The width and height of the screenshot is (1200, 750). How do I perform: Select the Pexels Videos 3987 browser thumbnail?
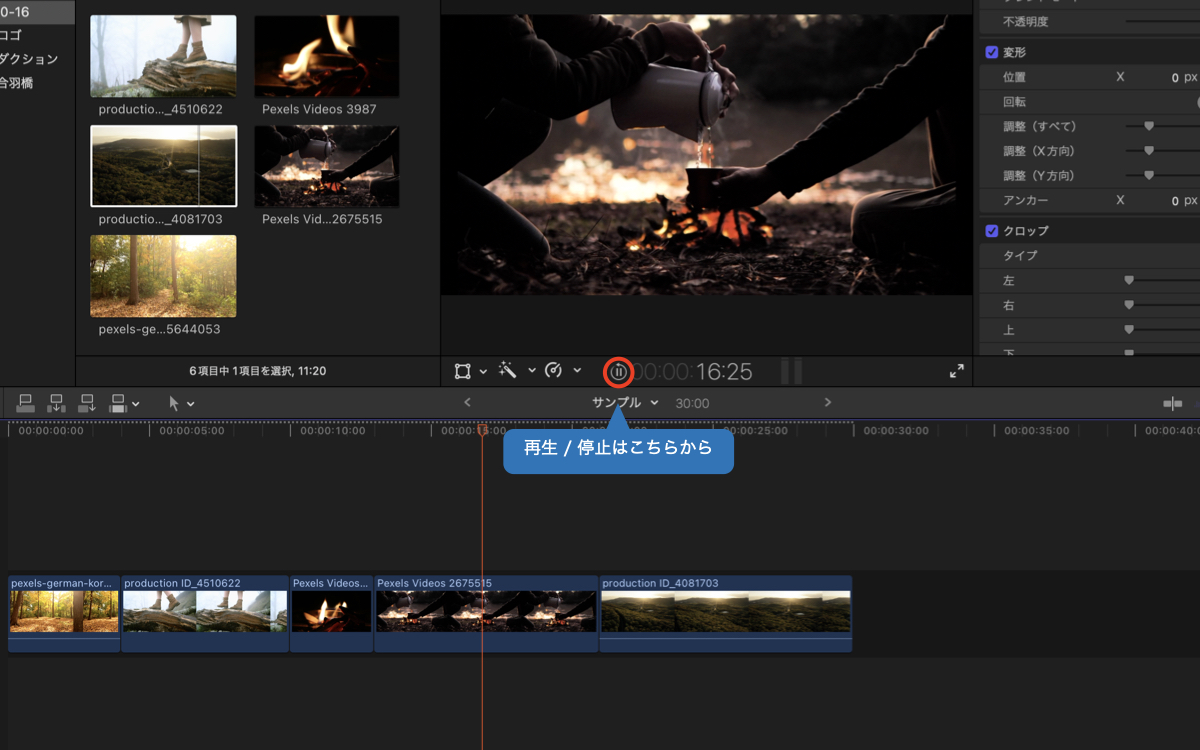pos(327,56)
